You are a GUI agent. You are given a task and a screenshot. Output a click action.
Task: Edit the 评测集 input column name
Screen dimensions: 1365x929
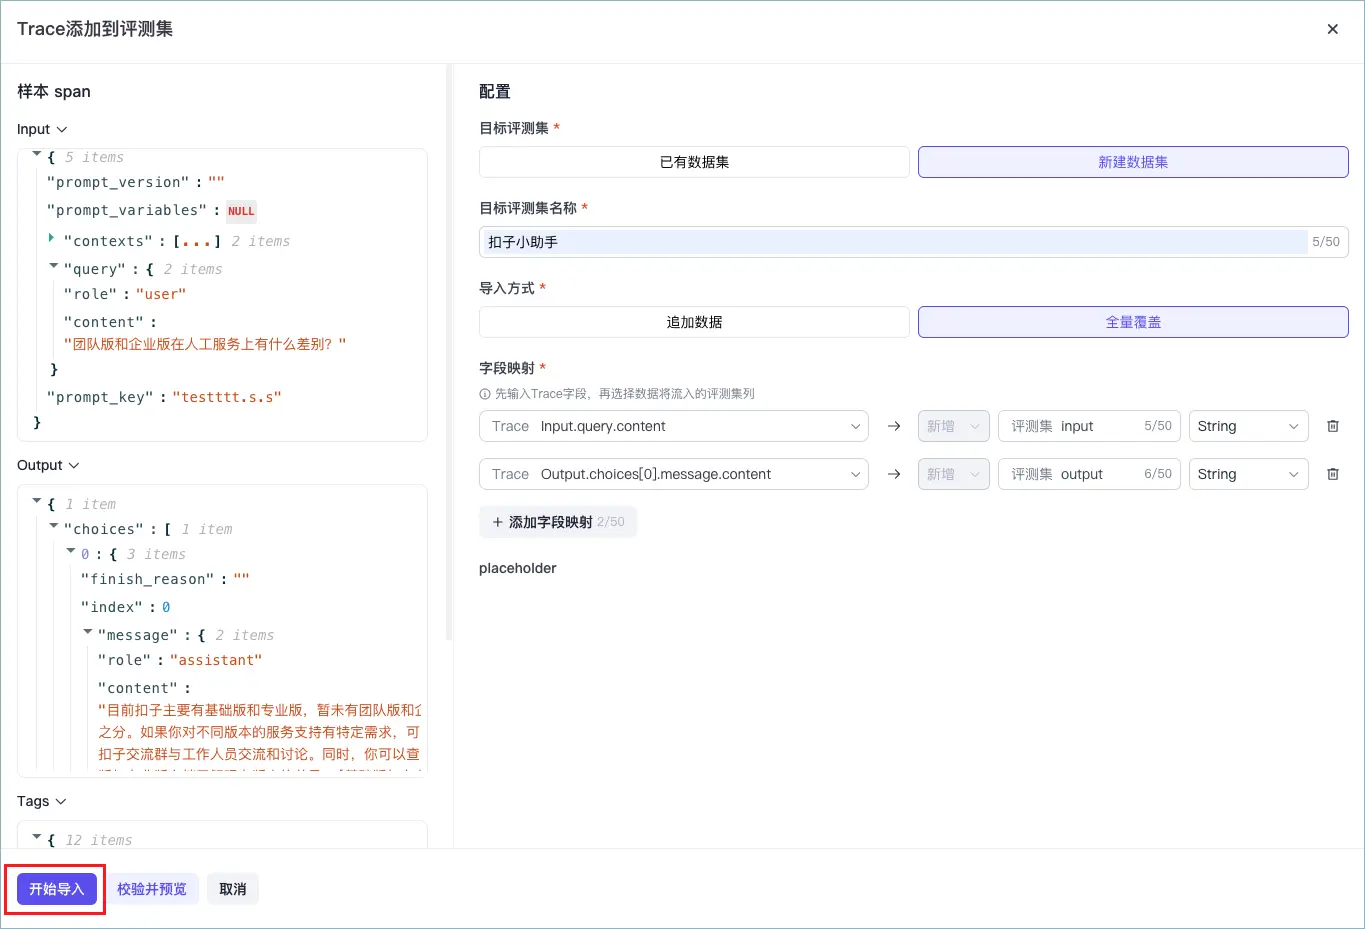[x=1090, y=426]
